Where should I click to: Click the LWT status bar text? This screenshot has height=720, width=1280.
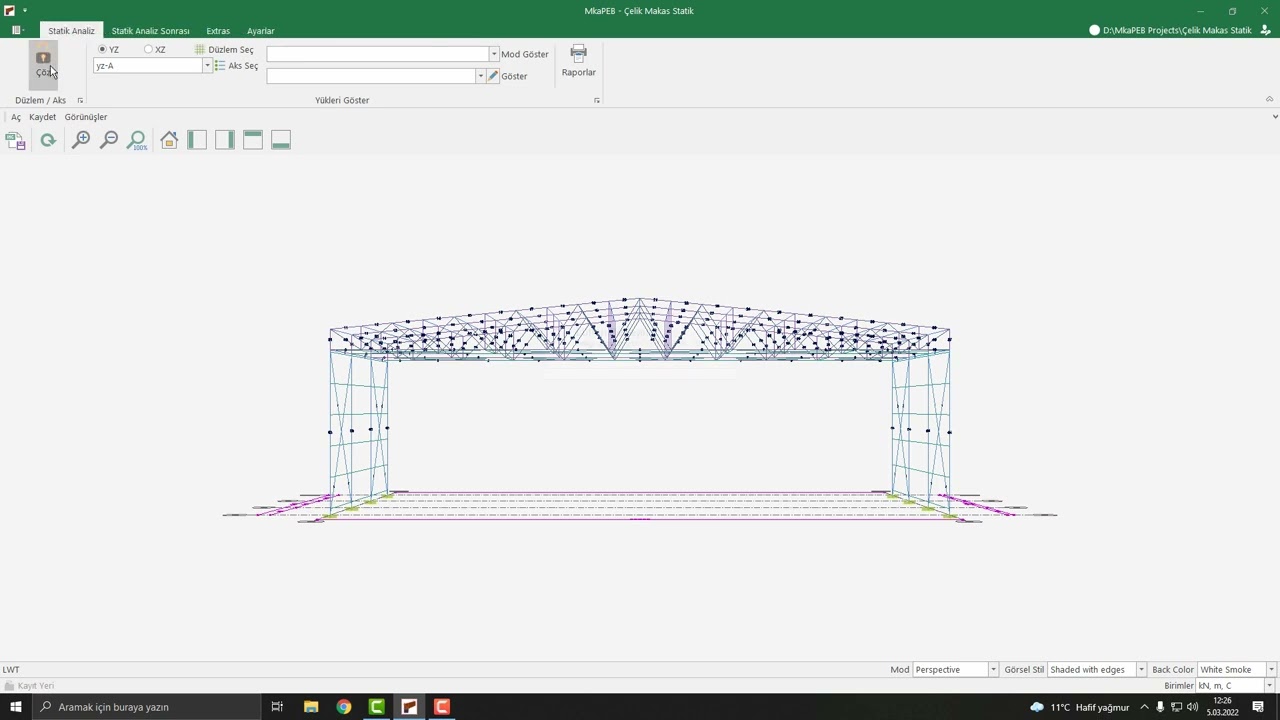[11, 670]
